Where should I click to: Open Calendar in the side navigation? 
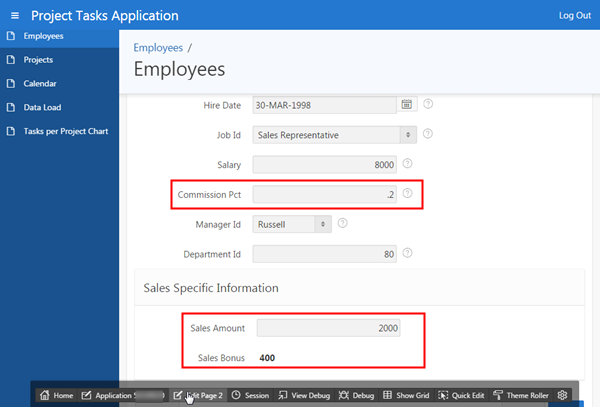click(x=40, y=83)
